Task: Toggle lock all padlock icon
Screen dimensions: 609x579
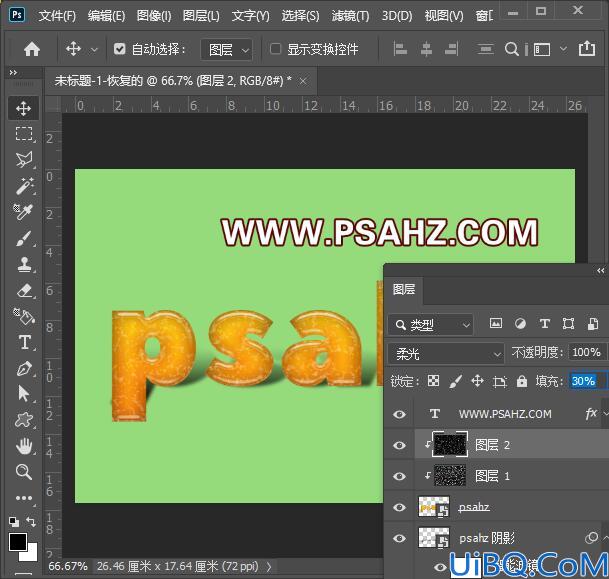Action: coord(522,381)
